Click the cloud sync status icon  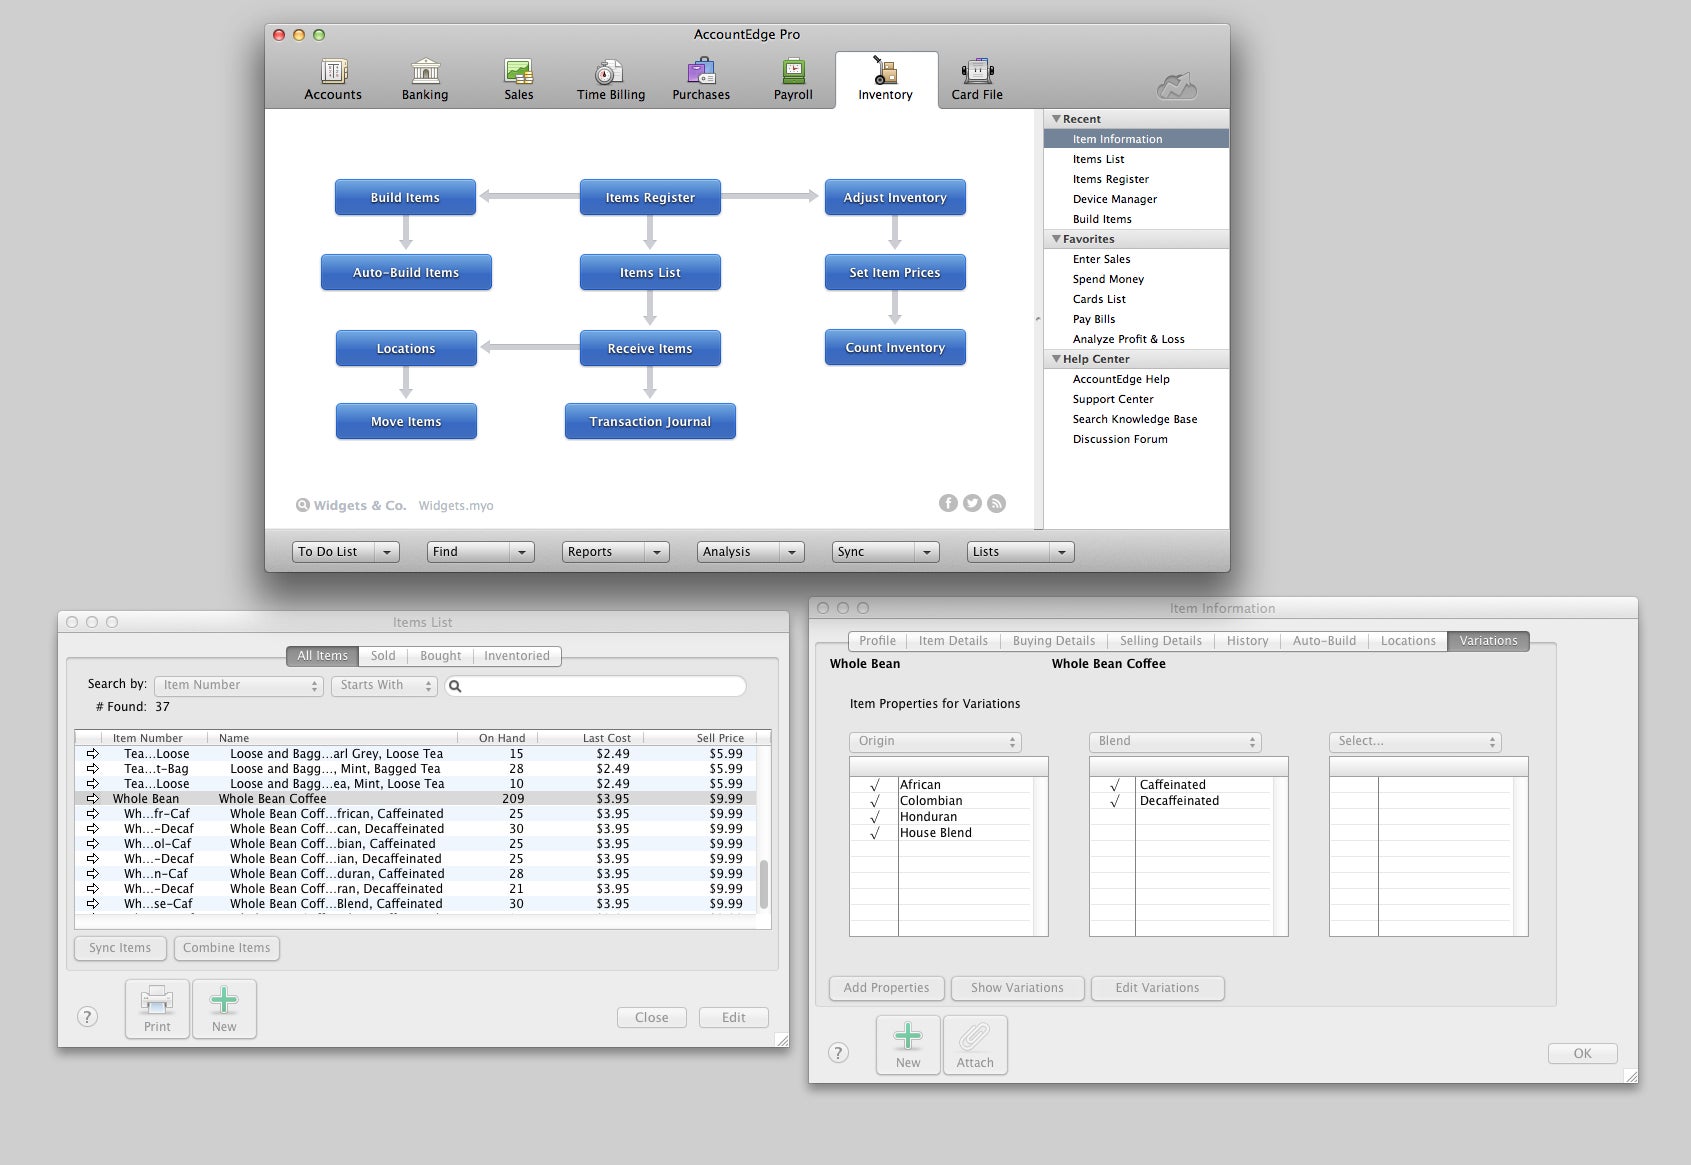pos(1177,86)
